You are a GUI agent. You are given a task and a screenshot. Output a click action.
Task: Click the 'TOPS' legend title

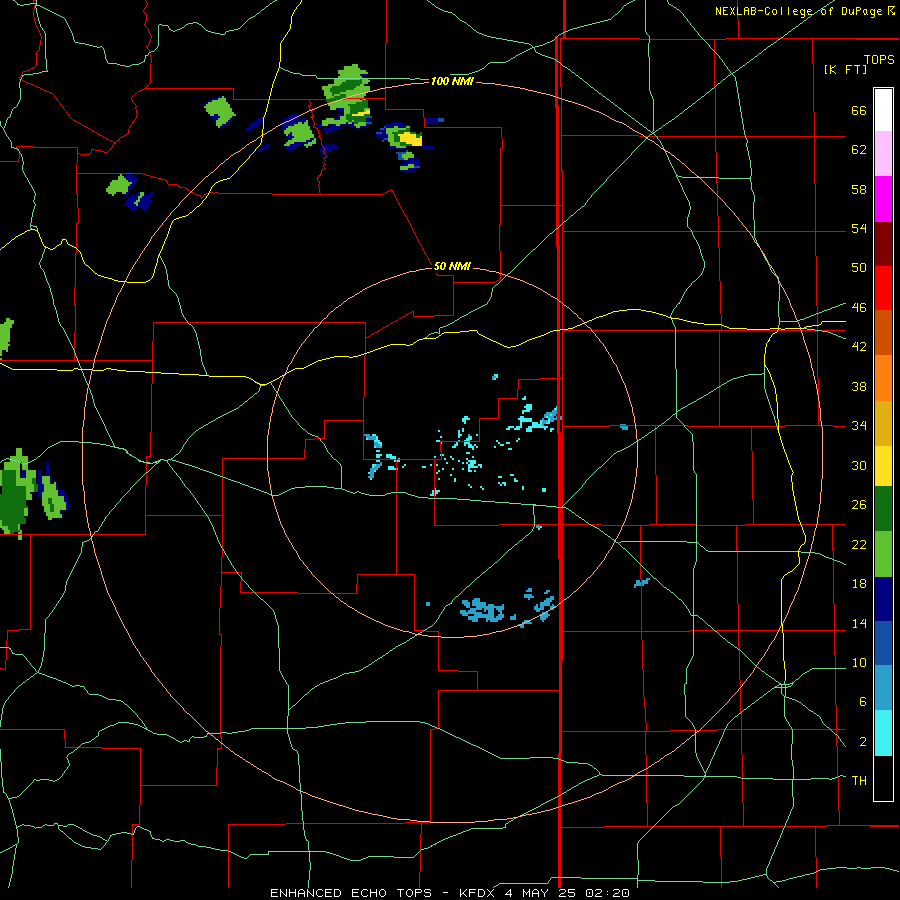[x=879, y=59]
